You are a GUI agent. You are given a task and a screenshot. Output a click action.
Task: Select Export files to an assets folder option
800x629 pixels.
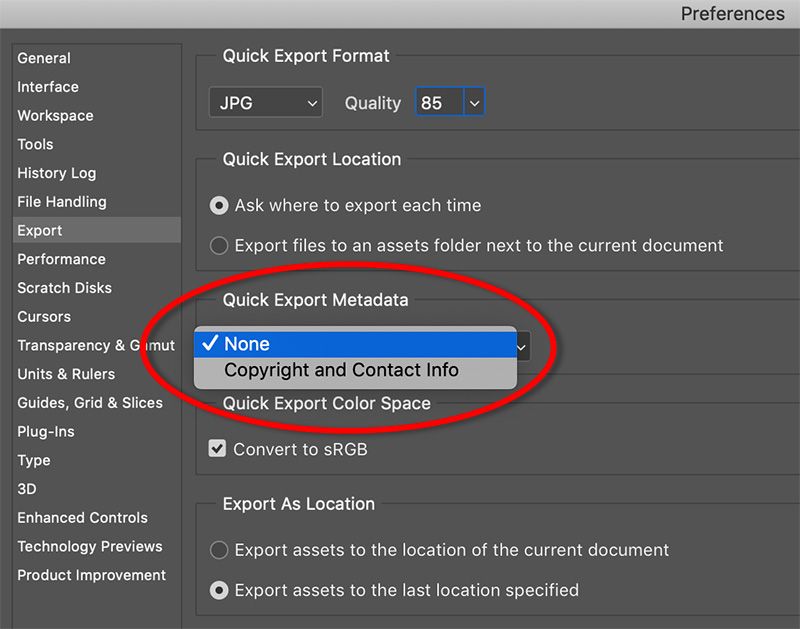pyautogui.click(x=218, y=245)
